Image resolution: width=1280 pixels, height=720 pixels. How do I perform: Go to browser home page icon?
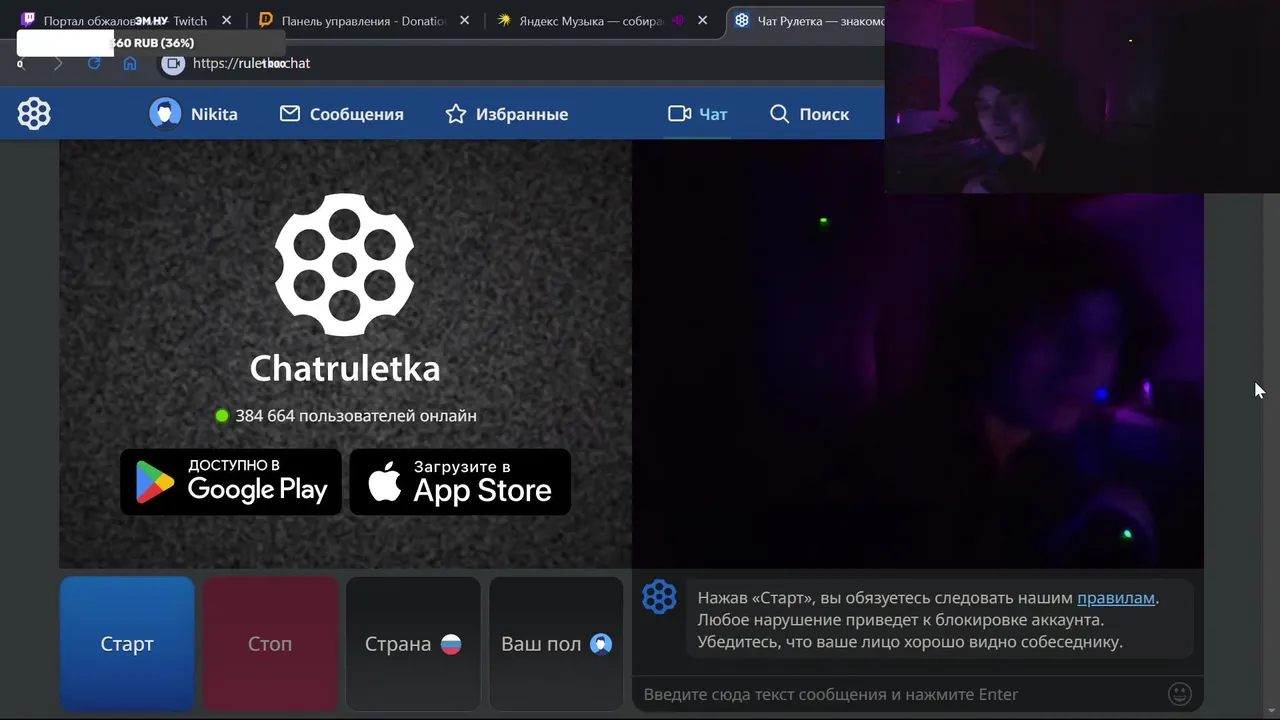[130, 63]
